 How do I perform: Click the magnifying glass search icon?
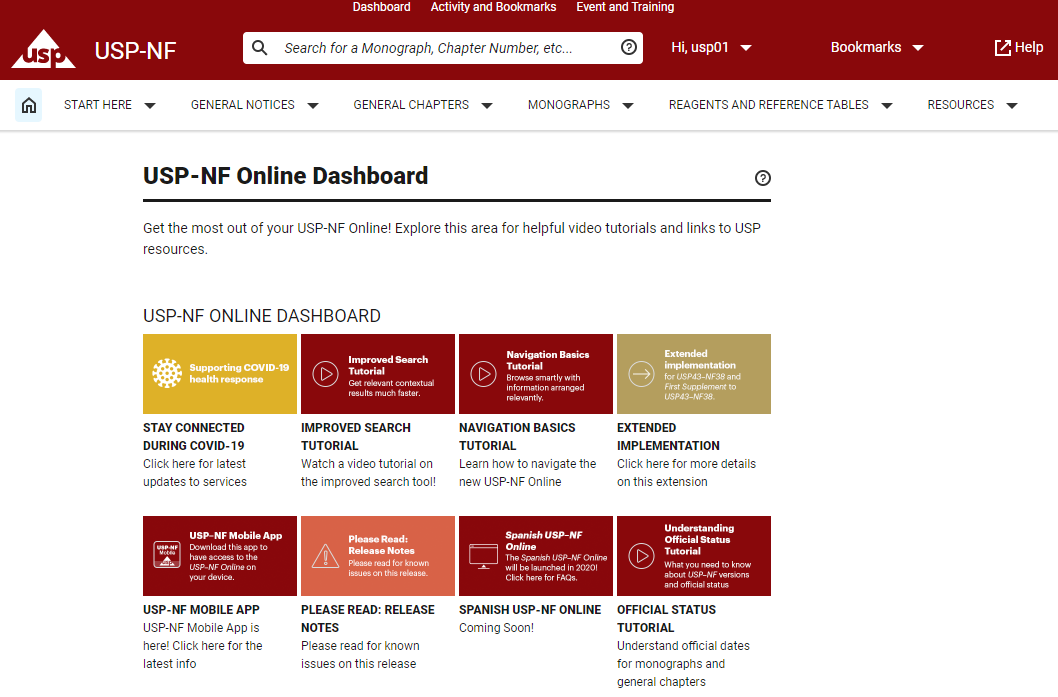(260, 48)
